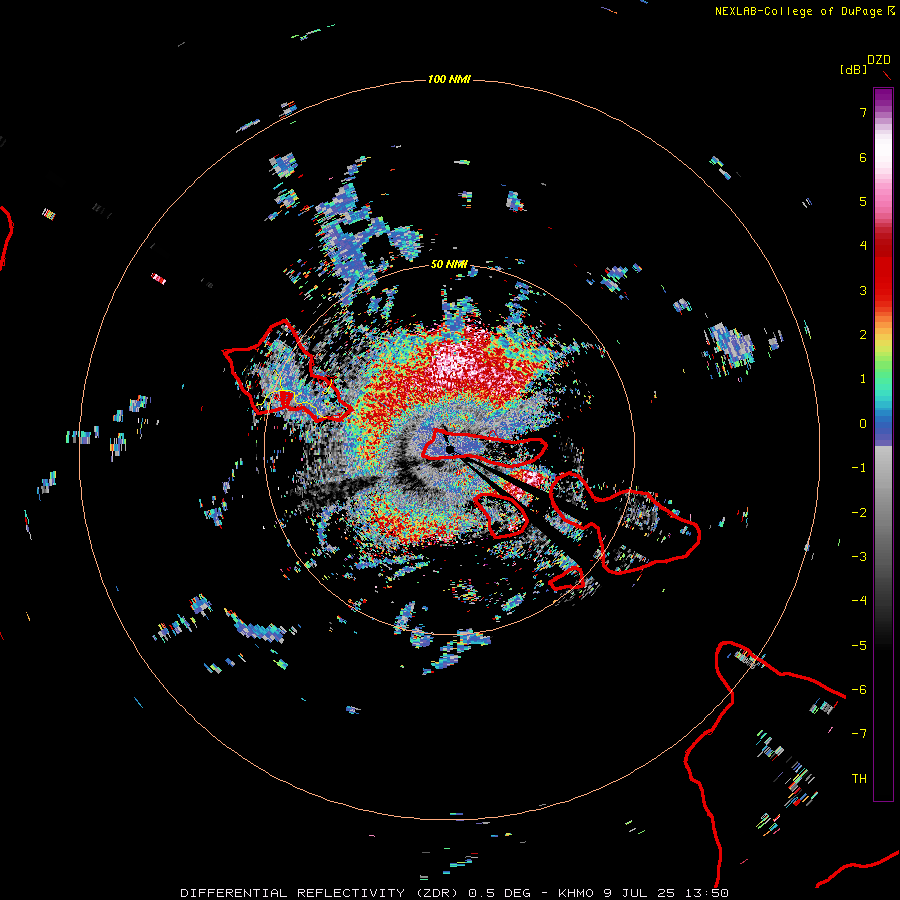Click the 3 dB scale tick label
The width and height of the screenshot is (900, 900).
863,290
